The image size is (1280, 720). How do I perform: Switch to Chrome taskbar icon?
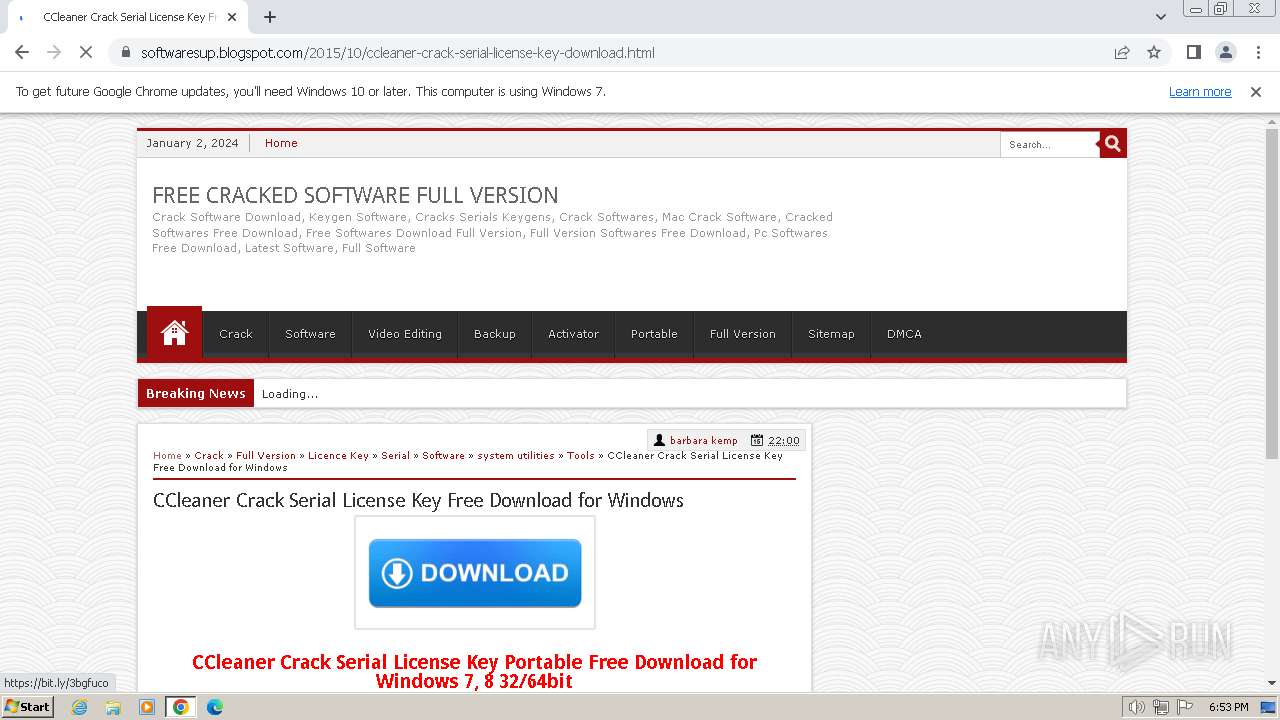click(x=181, y=707)
